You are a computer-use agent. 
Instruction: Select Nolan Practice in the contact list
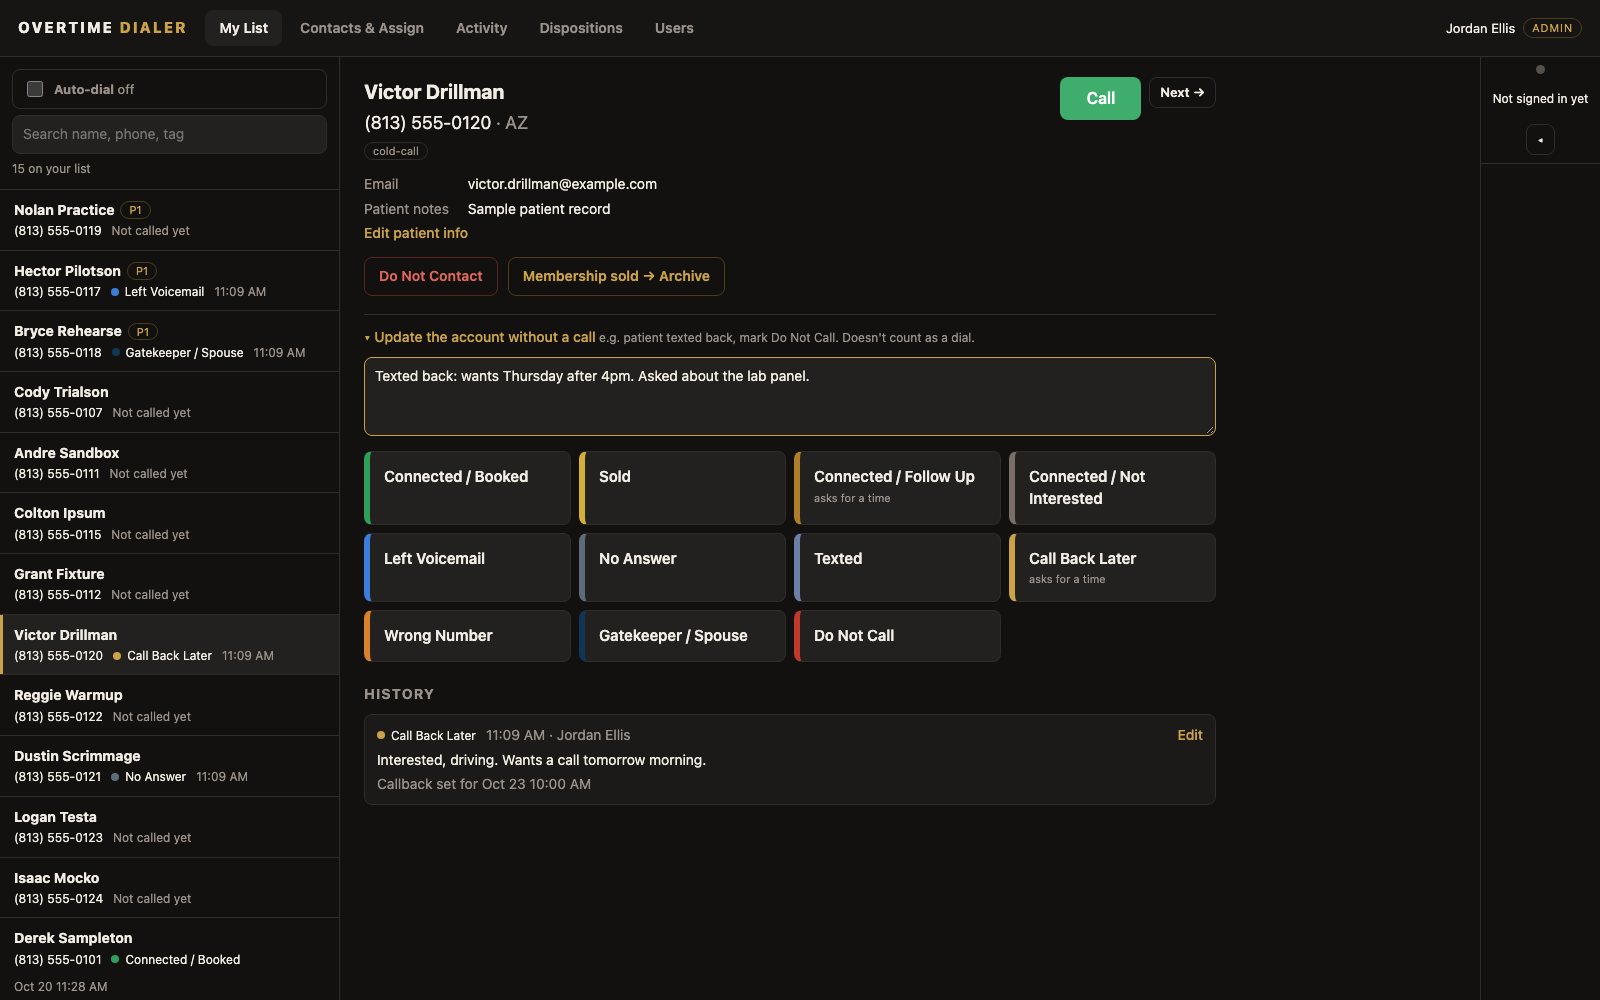click(169, 220)
